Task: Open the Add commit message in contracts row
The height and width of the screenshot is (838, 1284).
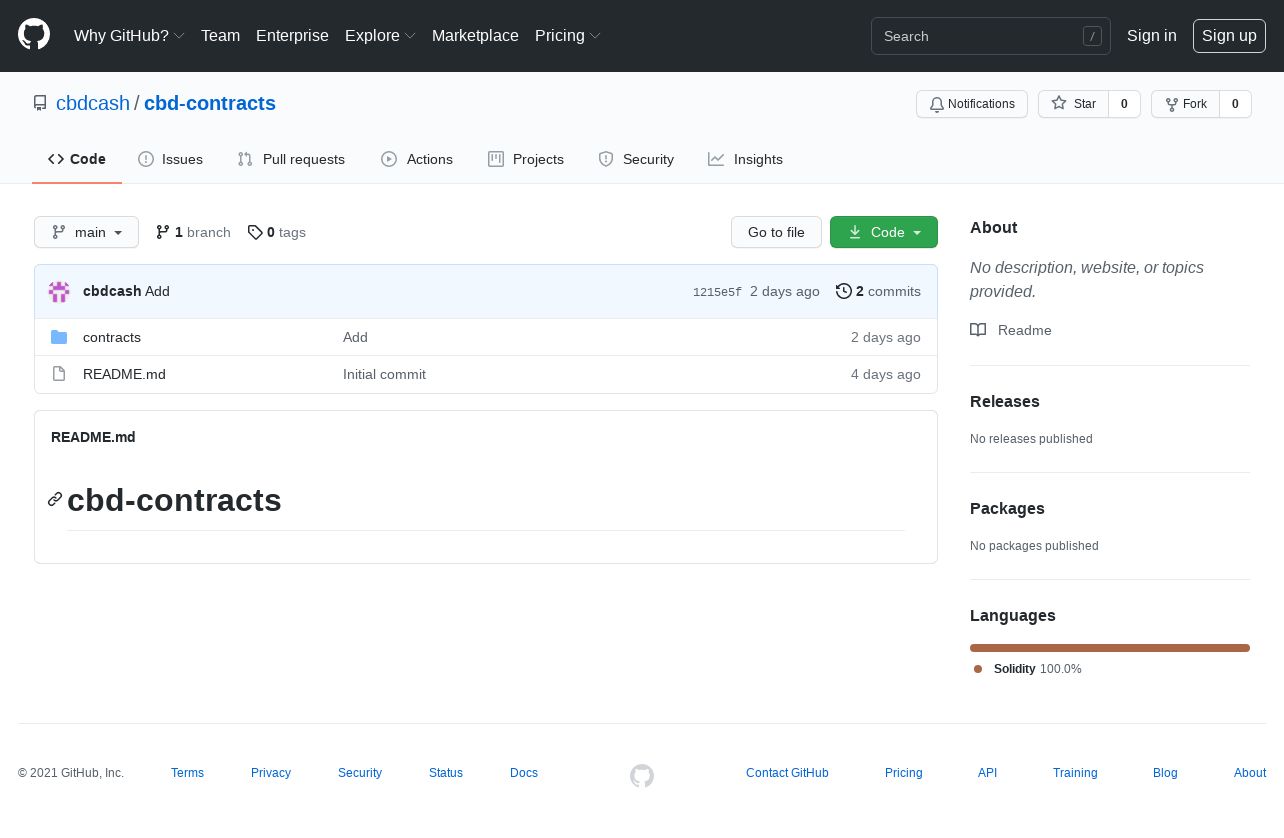Action: [x=355, y=337]
